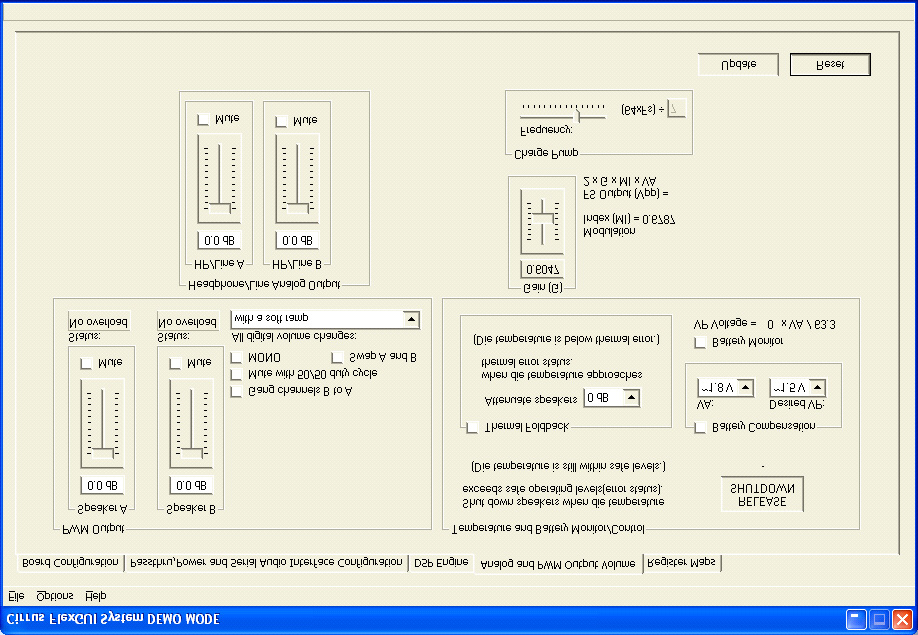This screenshot has width=918, height=635.
Task: Open the digital volume soft ramp dropdown
Action: pyautogui.click(x=412, y=319)
